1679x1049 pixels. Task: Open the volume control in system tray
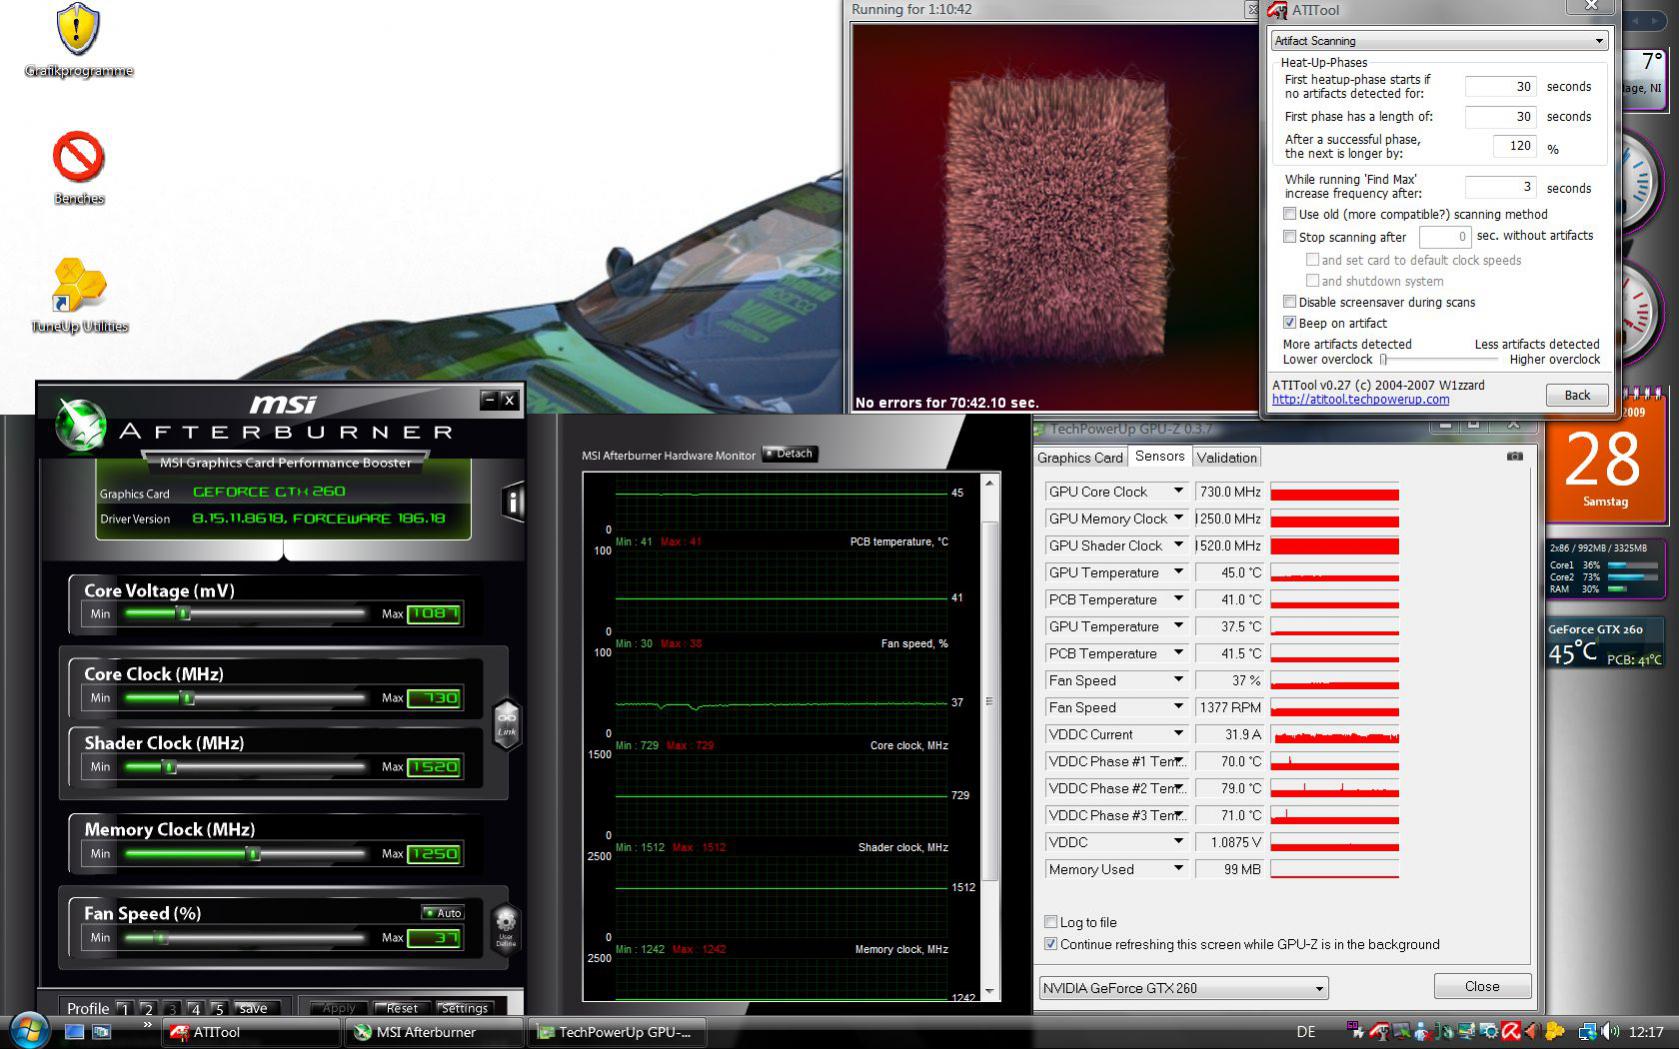point(1610,1031)
